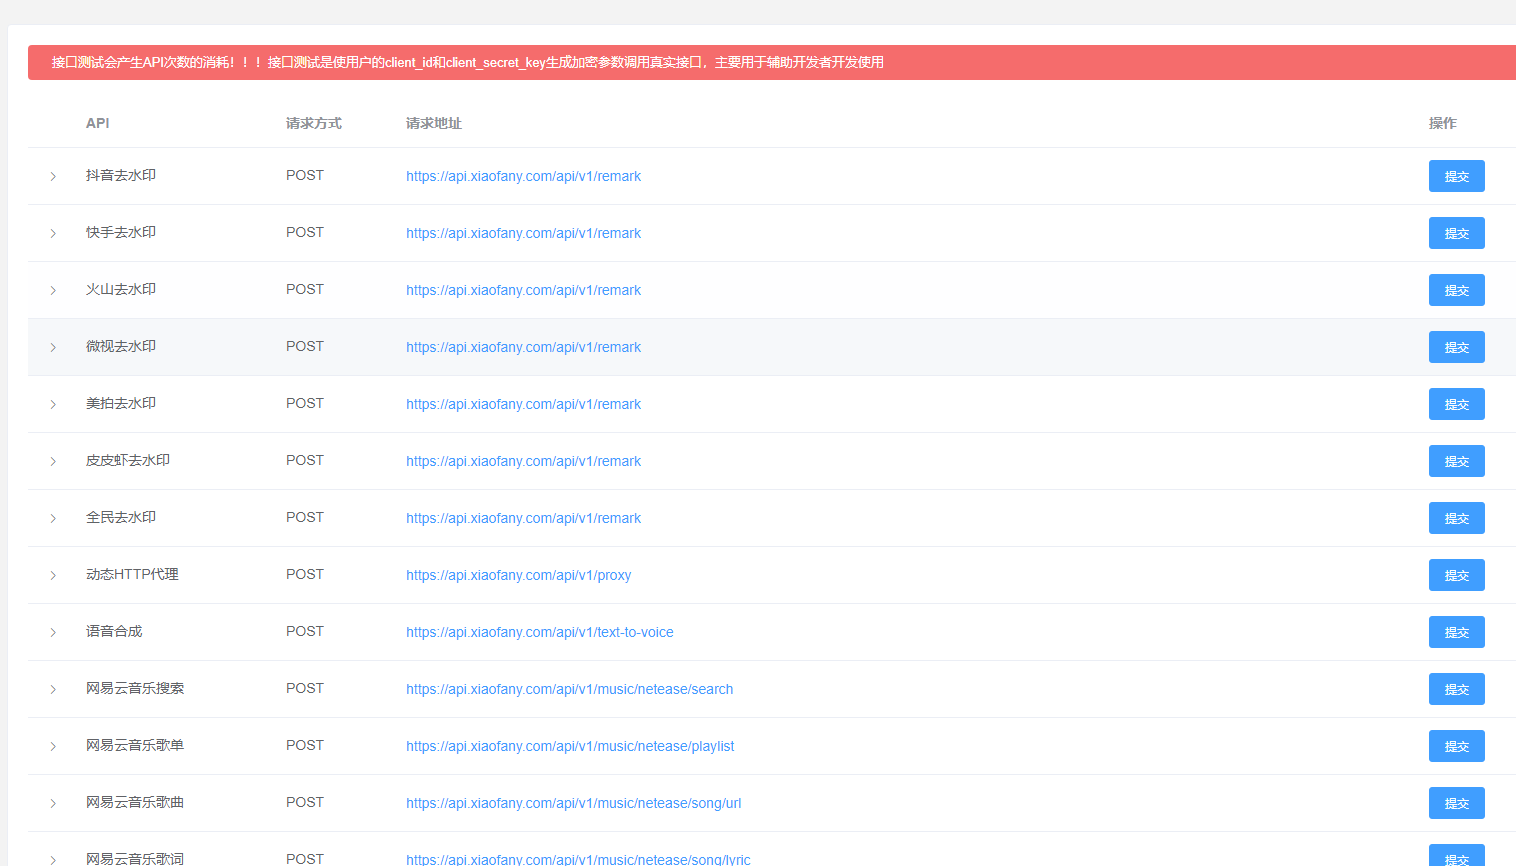Select the 动态HTTP代理 API name
1516x866 pixels.
tap(132, 574)
